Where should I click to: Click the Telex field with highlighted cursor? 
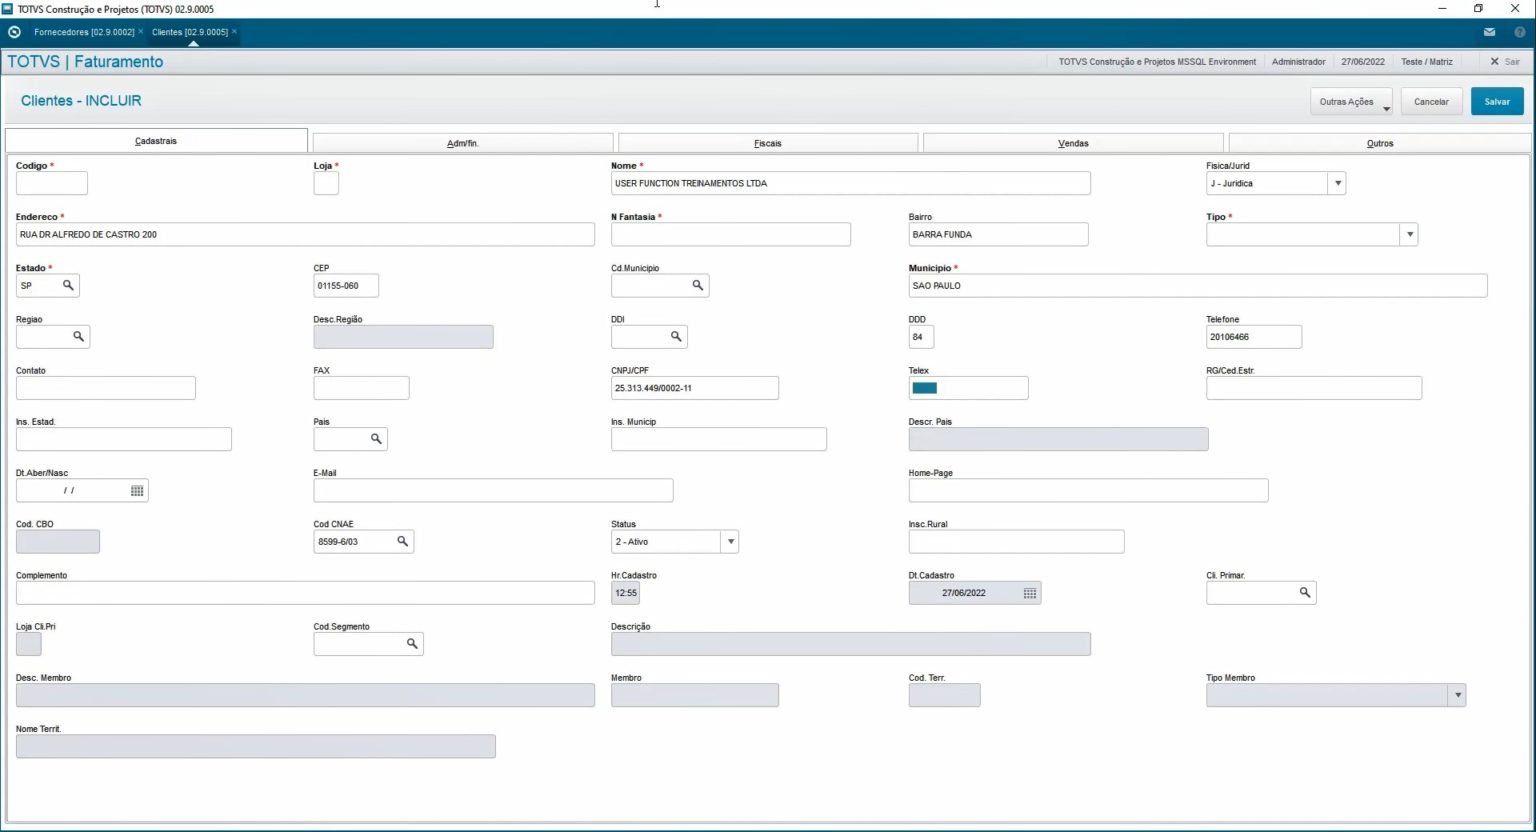[x=968, y=388]
